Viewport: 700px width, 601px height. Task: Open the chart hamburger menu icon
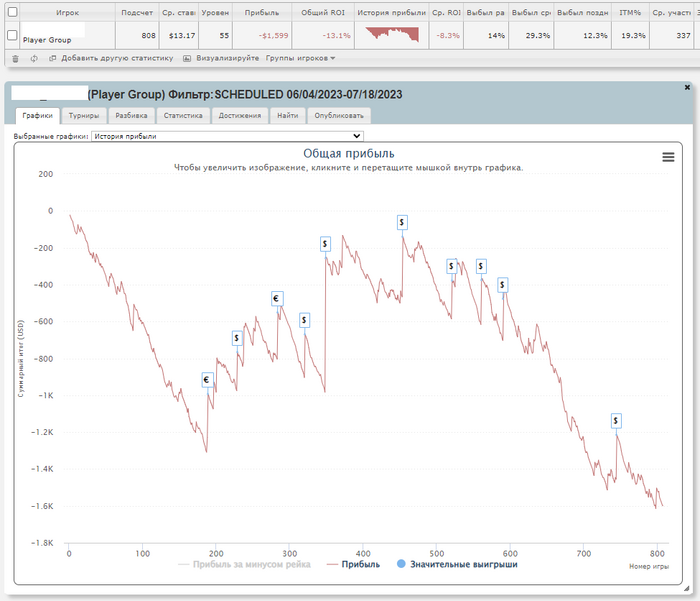coord(668,157)
